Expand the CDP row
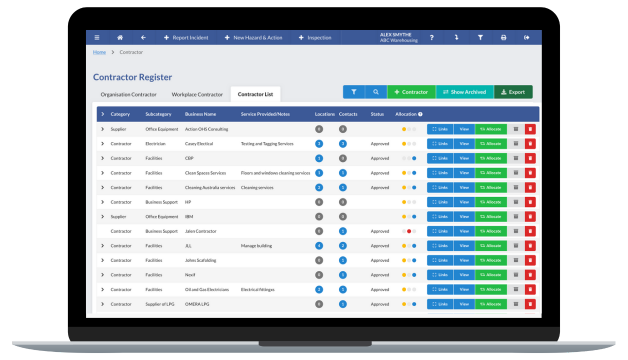The height and width of the screenshot is (360, 628). (103, 158)
